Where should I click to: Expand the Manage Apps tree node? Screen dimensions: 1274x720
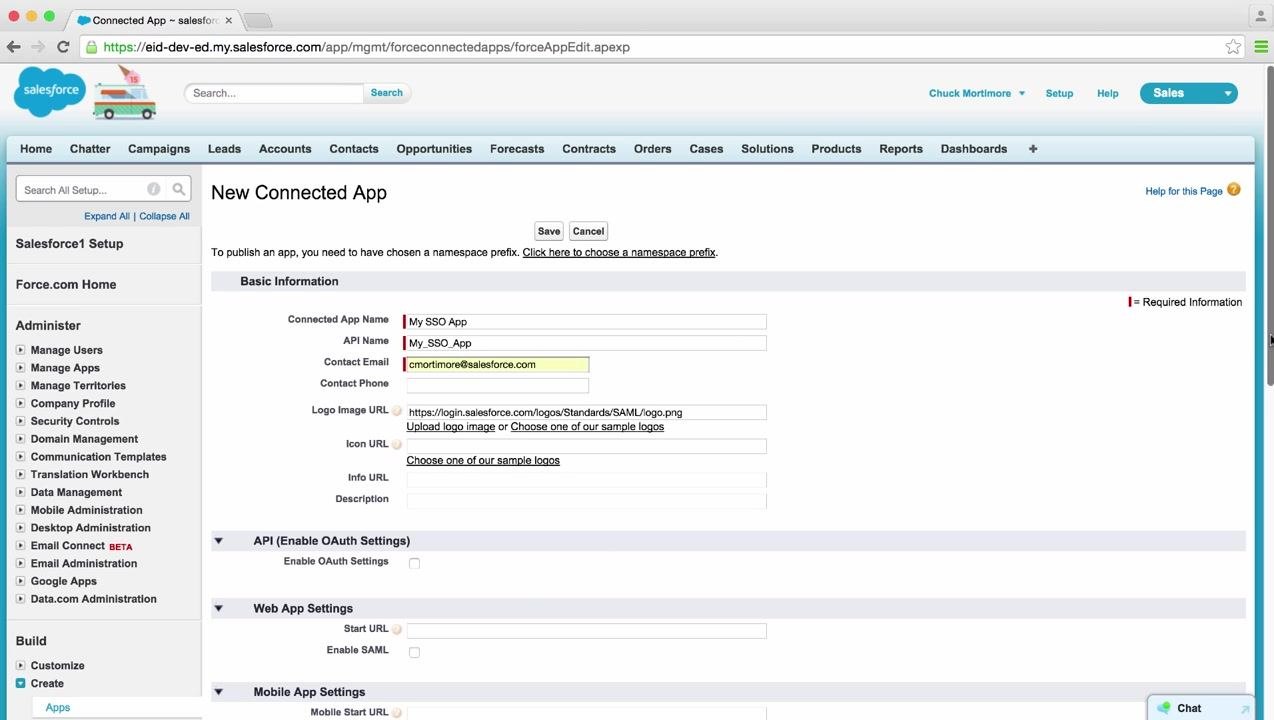coord(20,368)
